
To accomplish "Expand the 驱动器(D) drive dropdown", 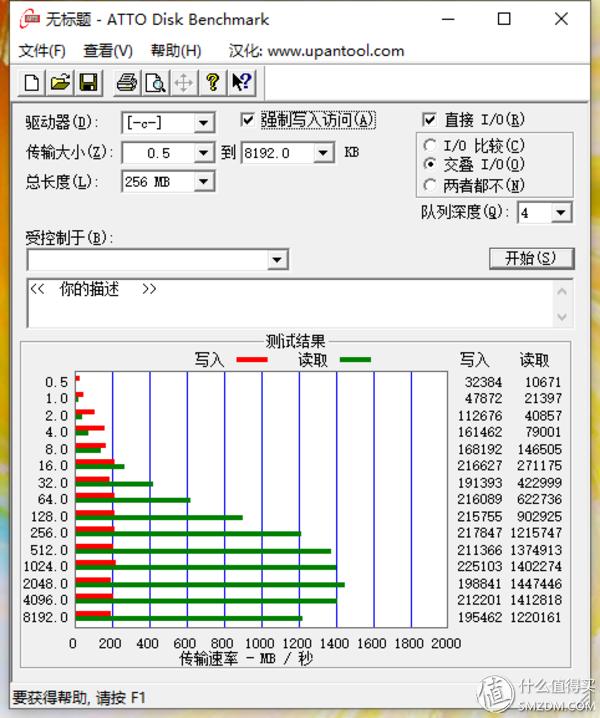I will pyautogui.click(x=203, y=123).
